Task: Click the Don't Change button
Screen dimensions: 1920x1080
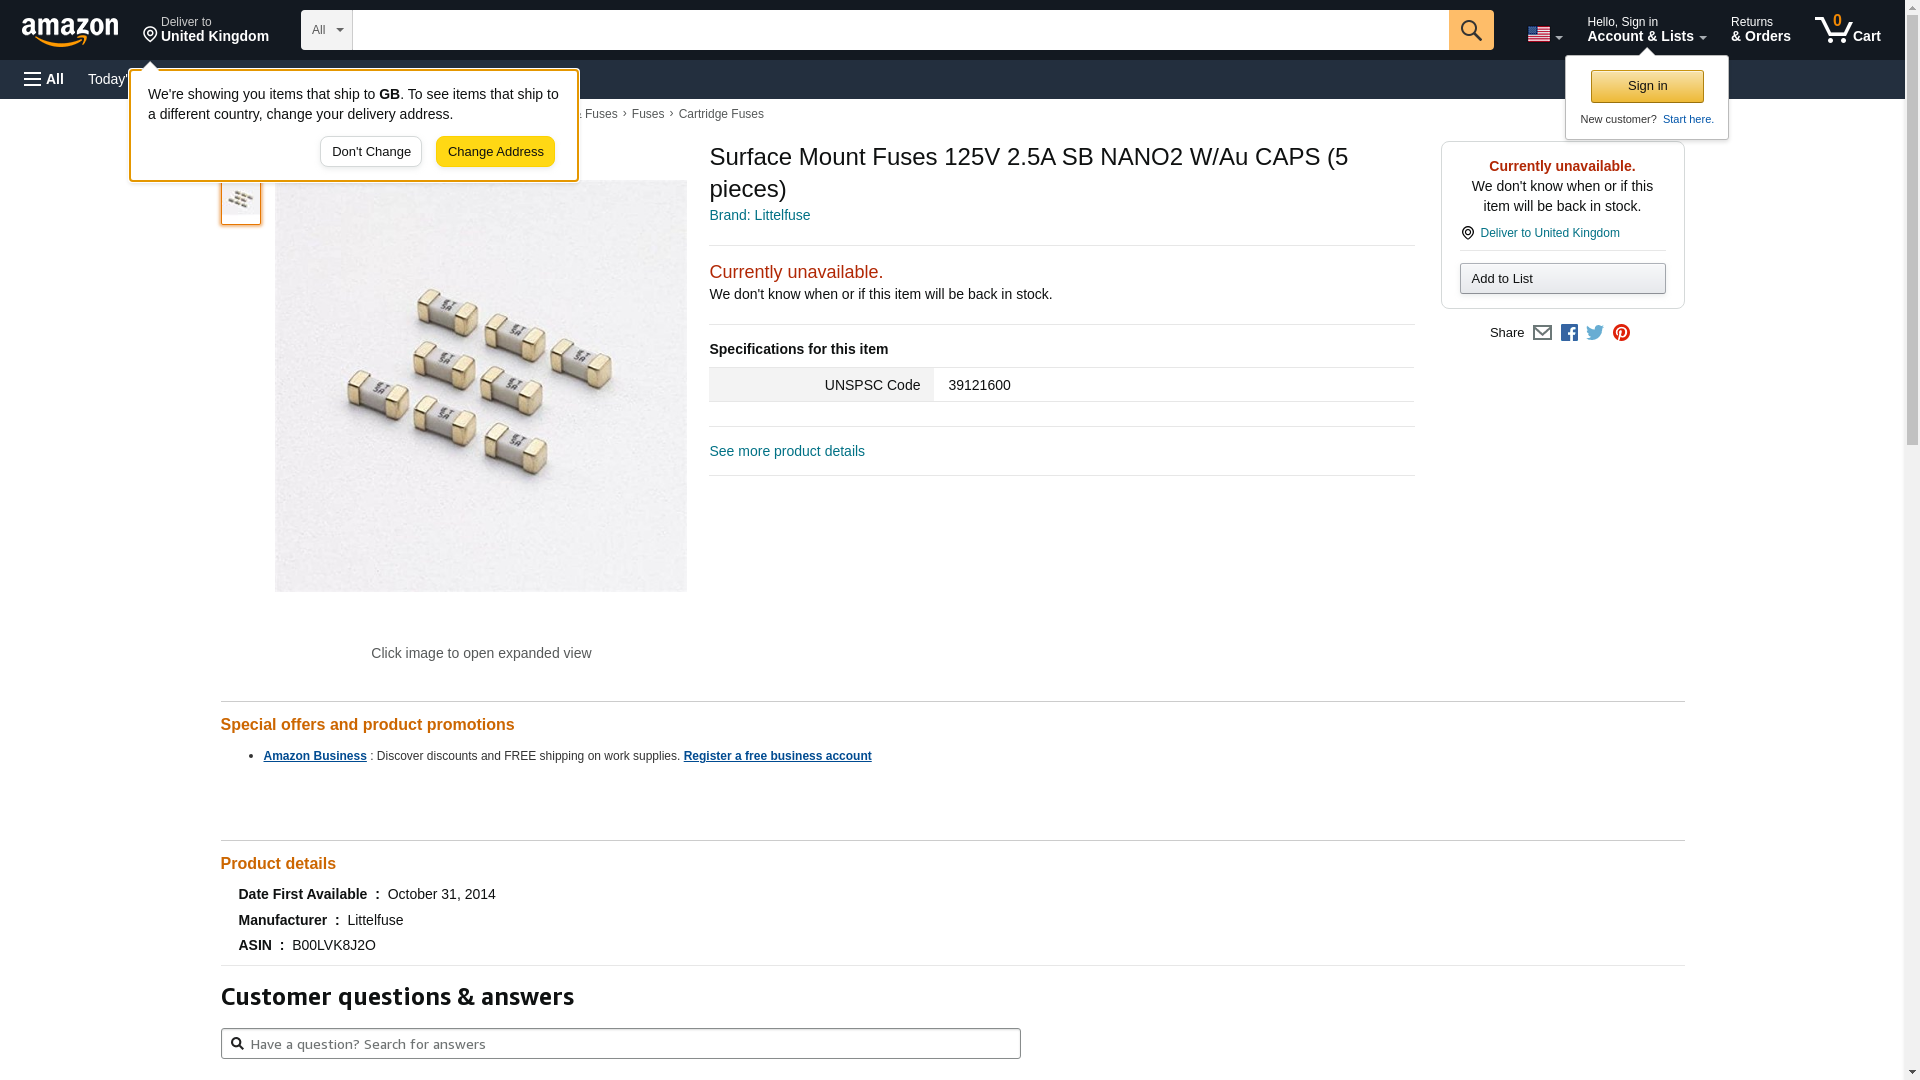Action: [371, 152]
